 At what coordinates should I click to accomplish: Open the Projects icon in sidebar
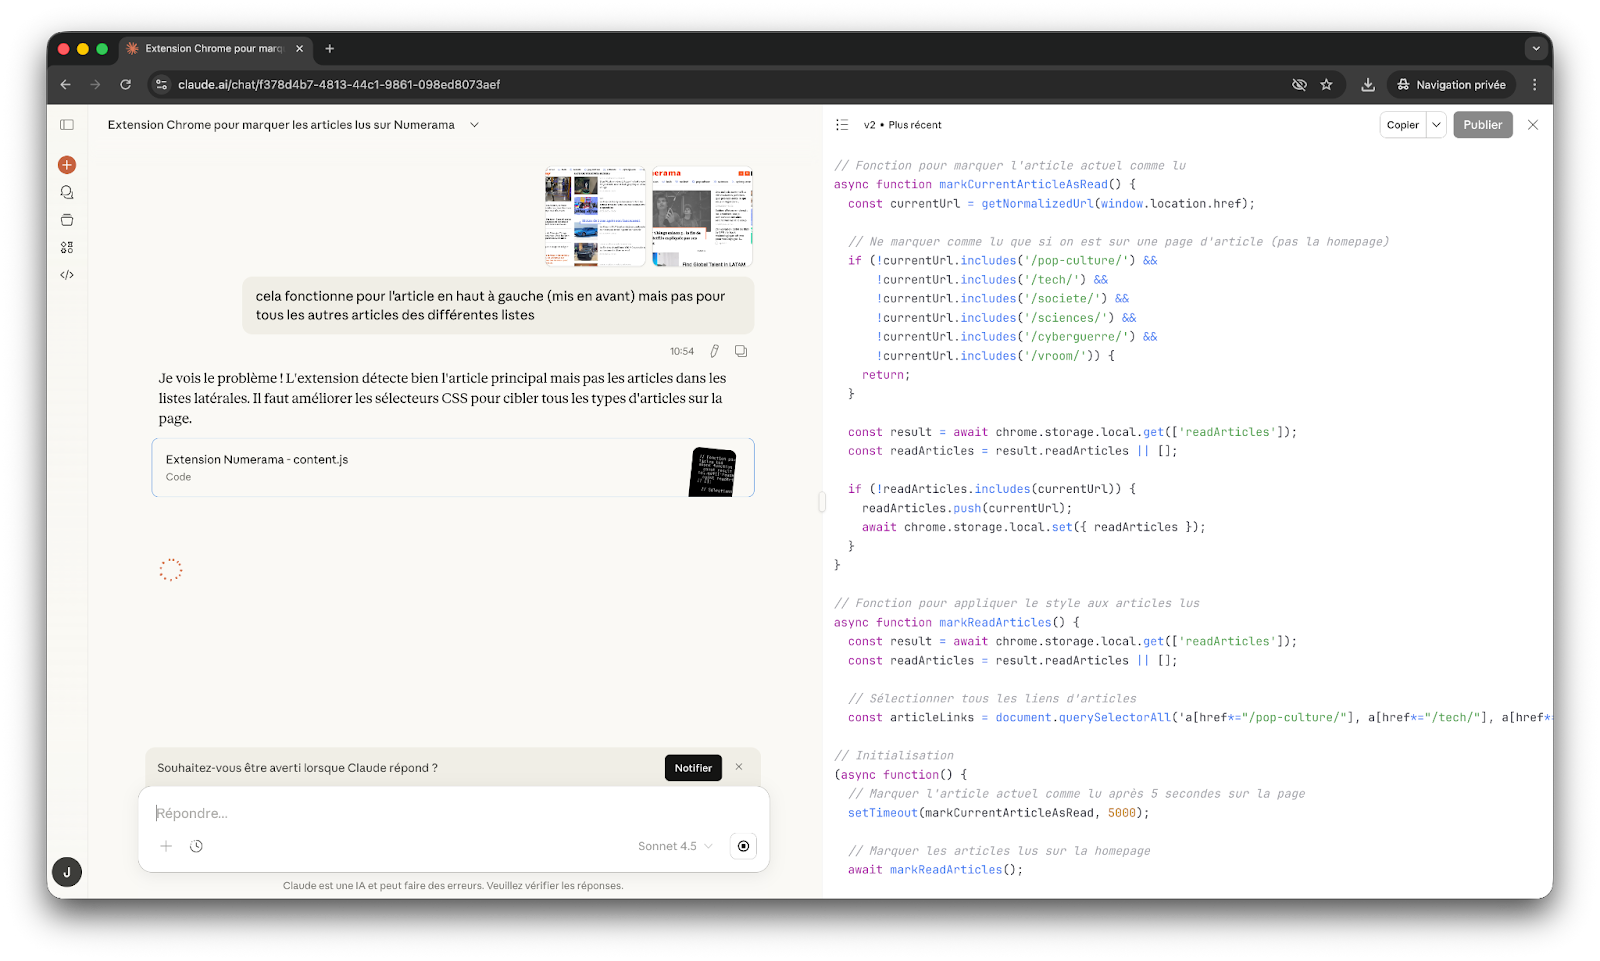point(67,220)
